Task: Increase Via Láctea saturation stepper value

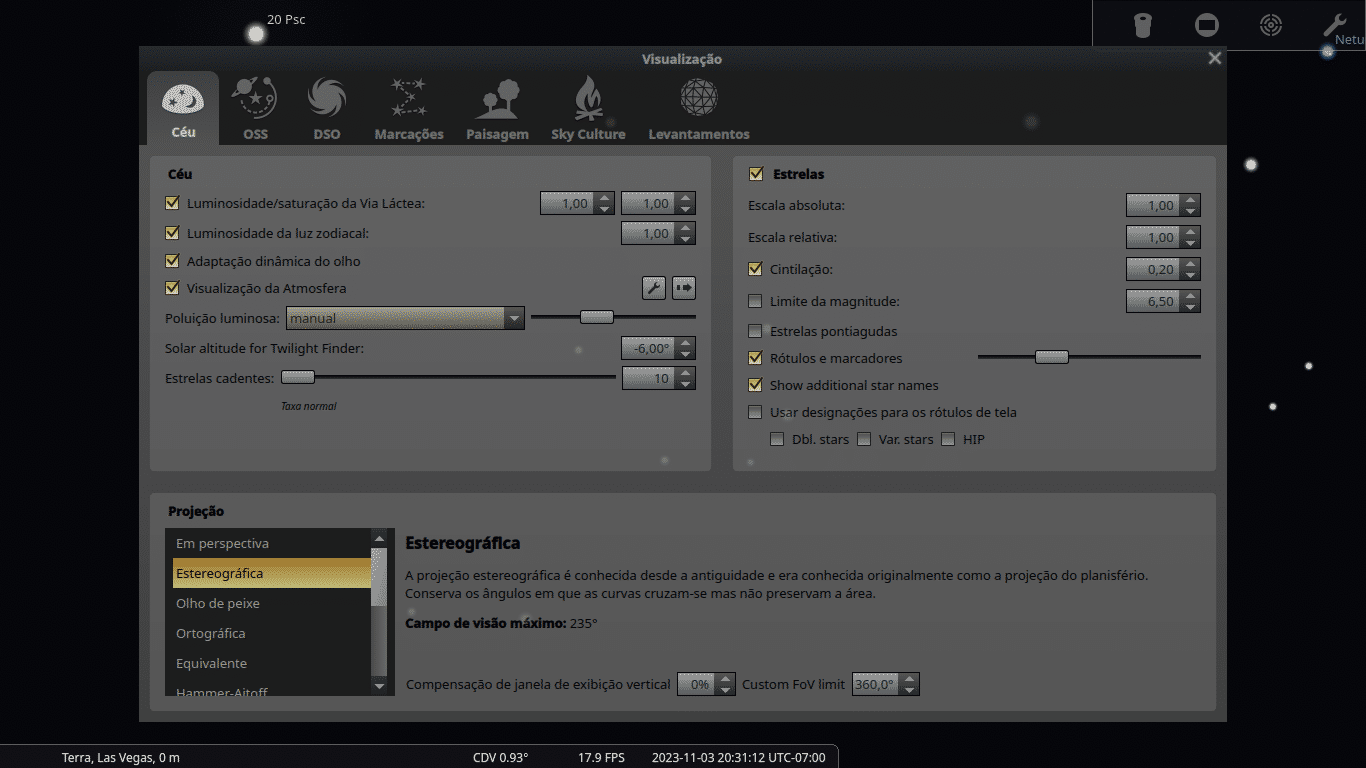Action: pos(685,198)
